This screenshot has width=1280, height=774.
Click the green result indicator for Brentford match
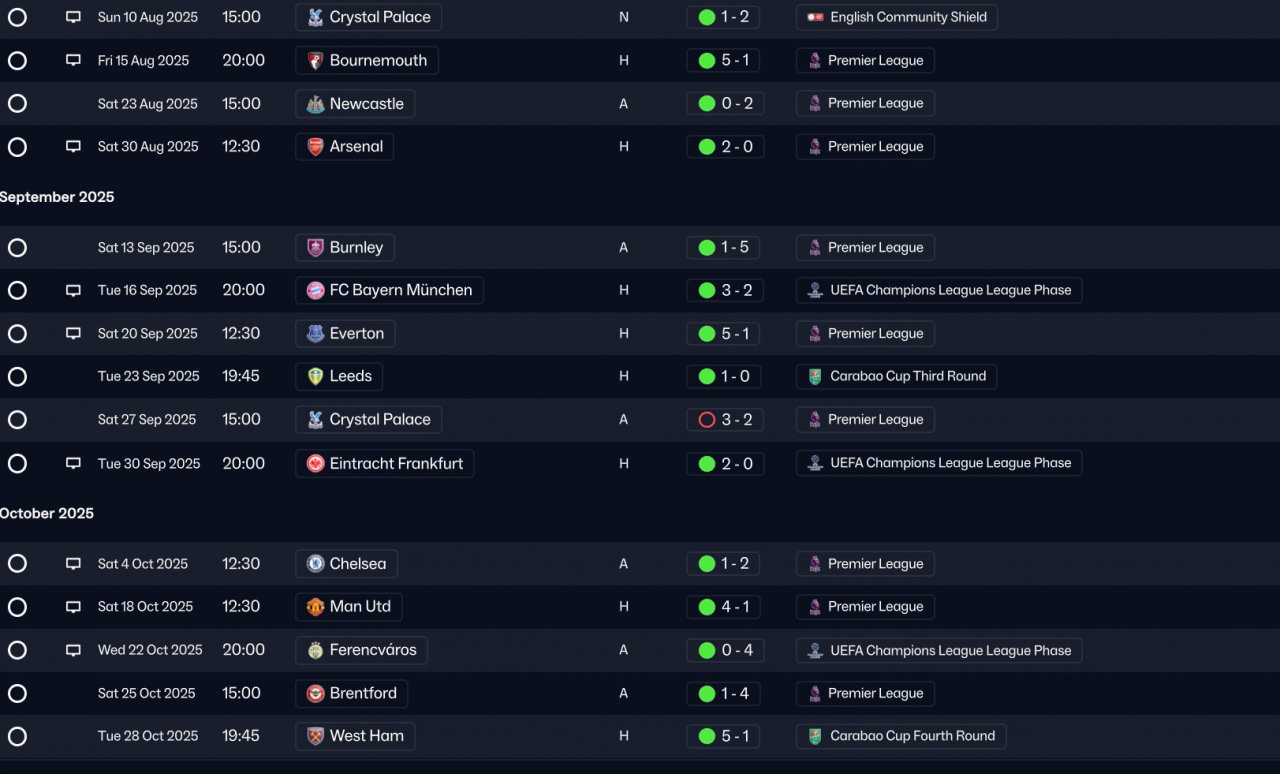(x=707, y=693)
